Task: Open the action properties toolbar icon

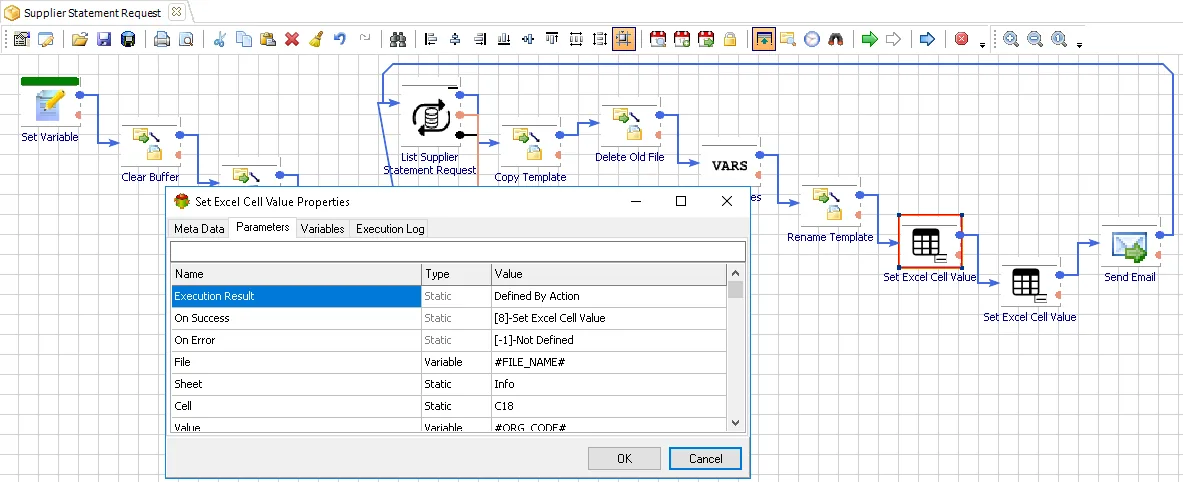Action: coord(22,39)
